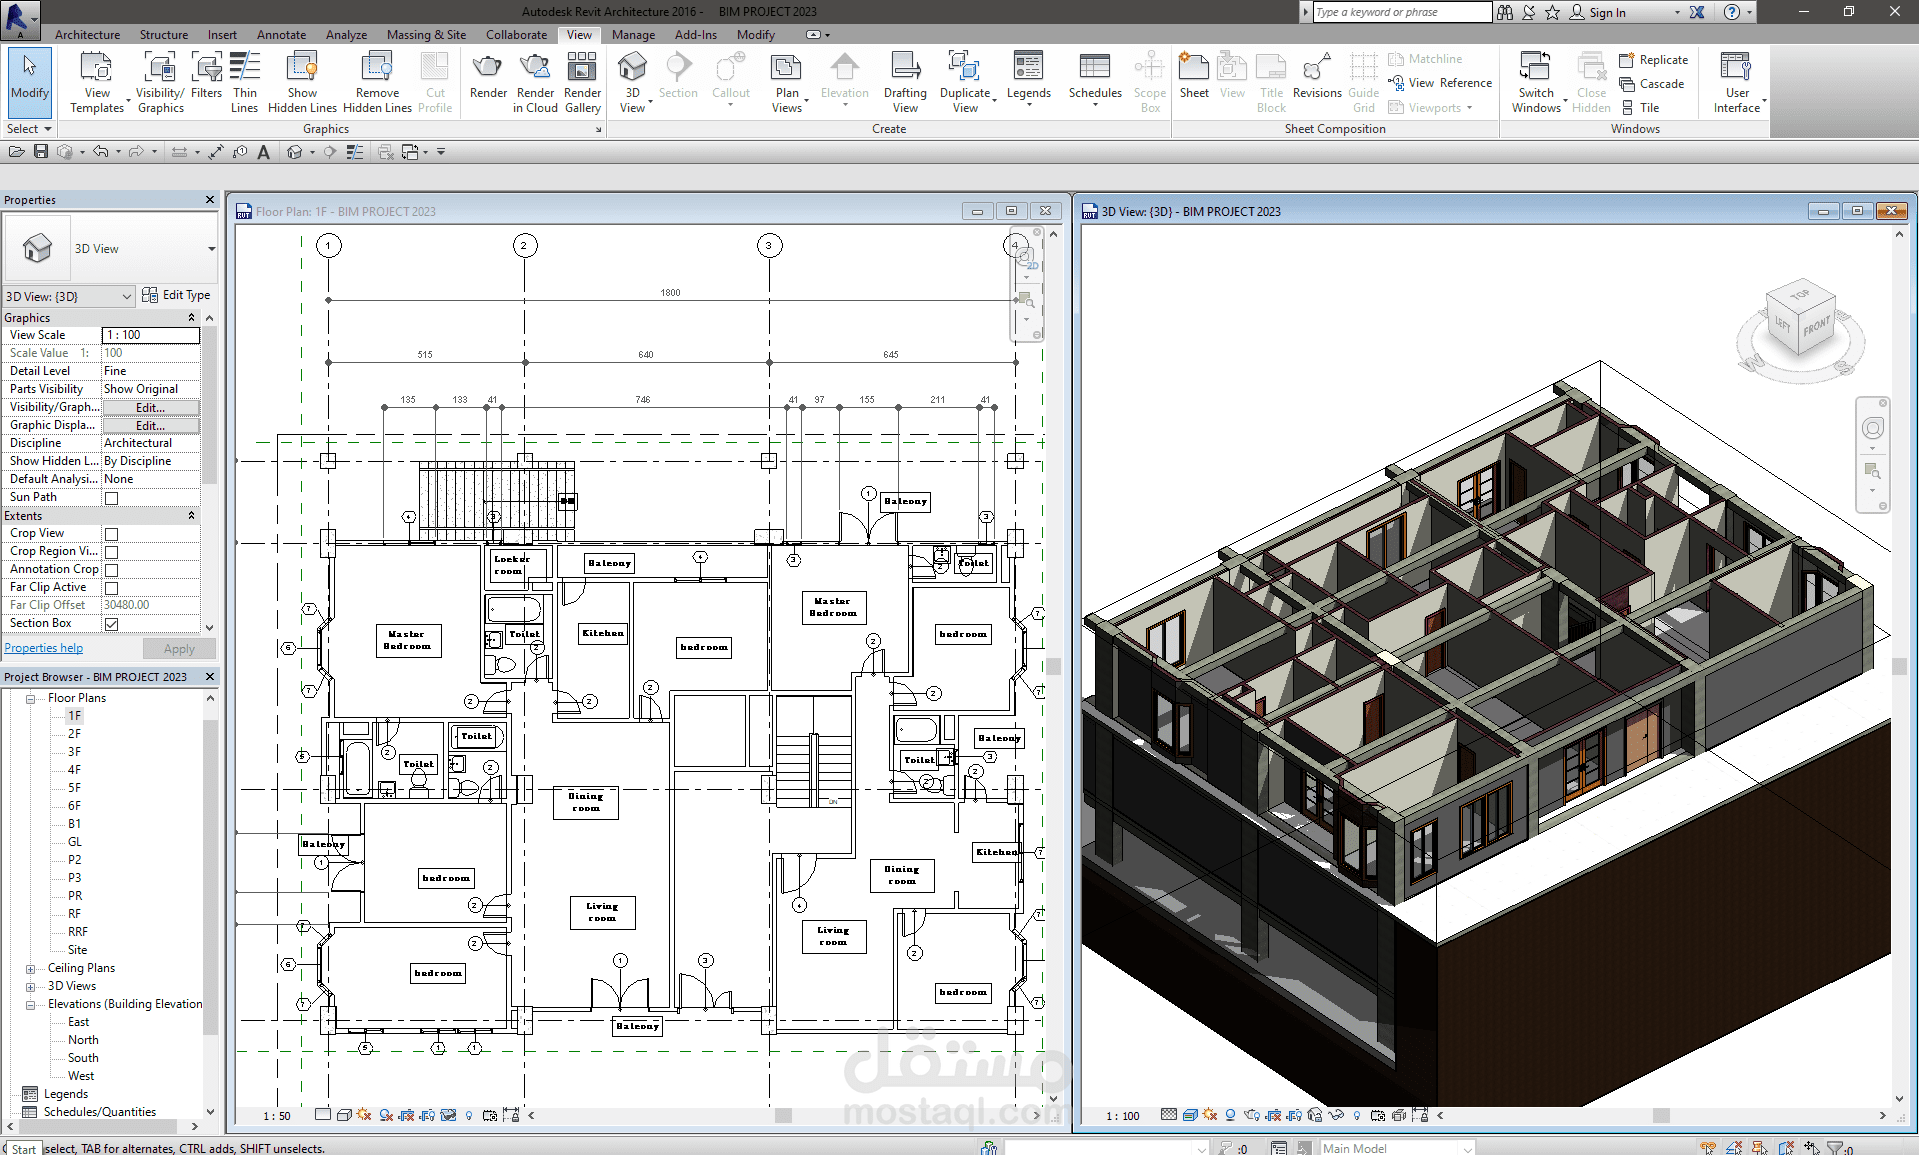The height and width of the screenshot is (1155, 1919).
Task: Select the 2F floor plan
Action: (x=75, y=734)
